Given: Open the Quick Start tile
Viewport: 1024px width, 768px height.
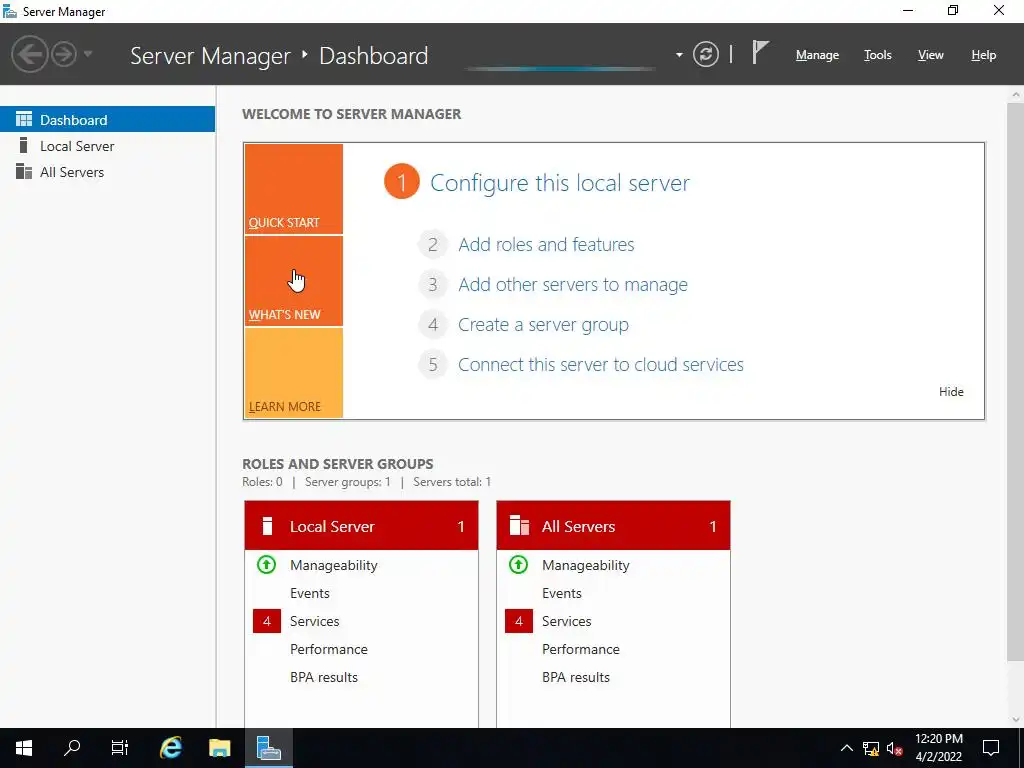Looking at the screenshot, I should pyautogui.click(x=294, y=189).
